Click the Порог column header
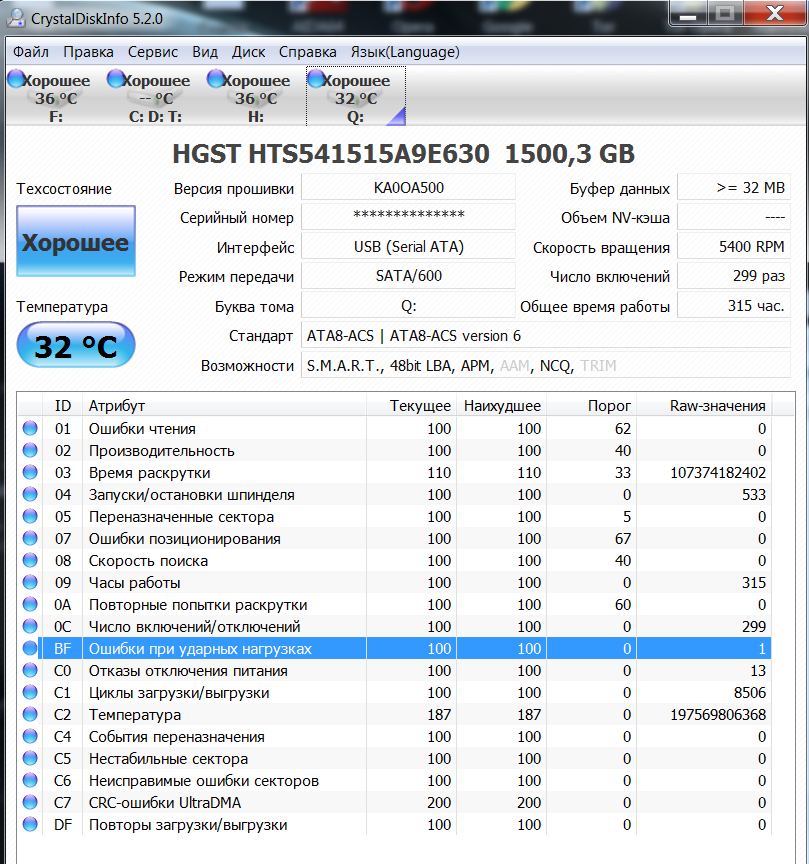Viewport: 809px width, 864px height. (591, 406)
